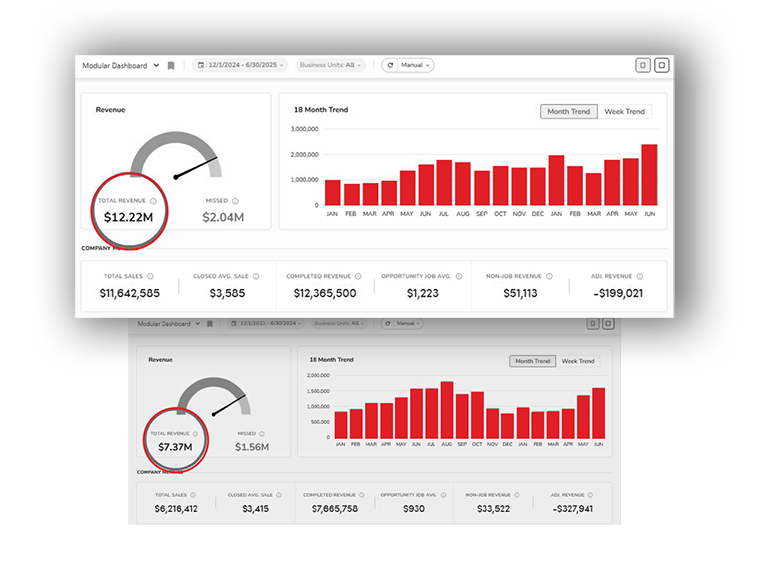Screen dimensions: 760x564
Task: Click the info icon beside Missed $2.04M
Action: 235,201
